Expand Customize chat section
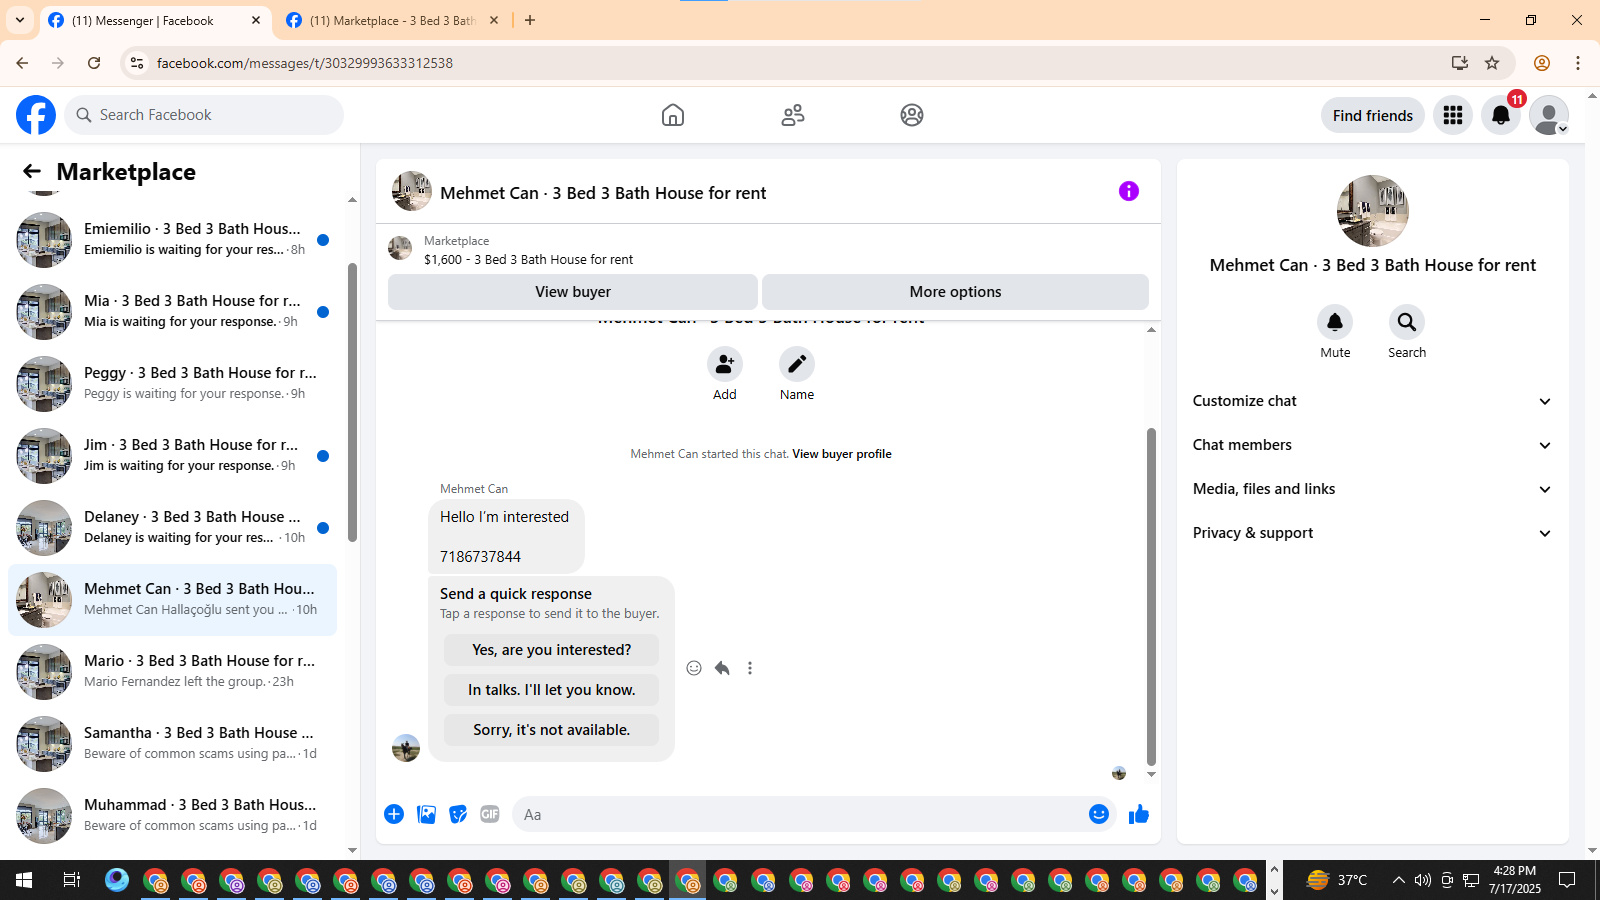 (x=1372, y=401)
